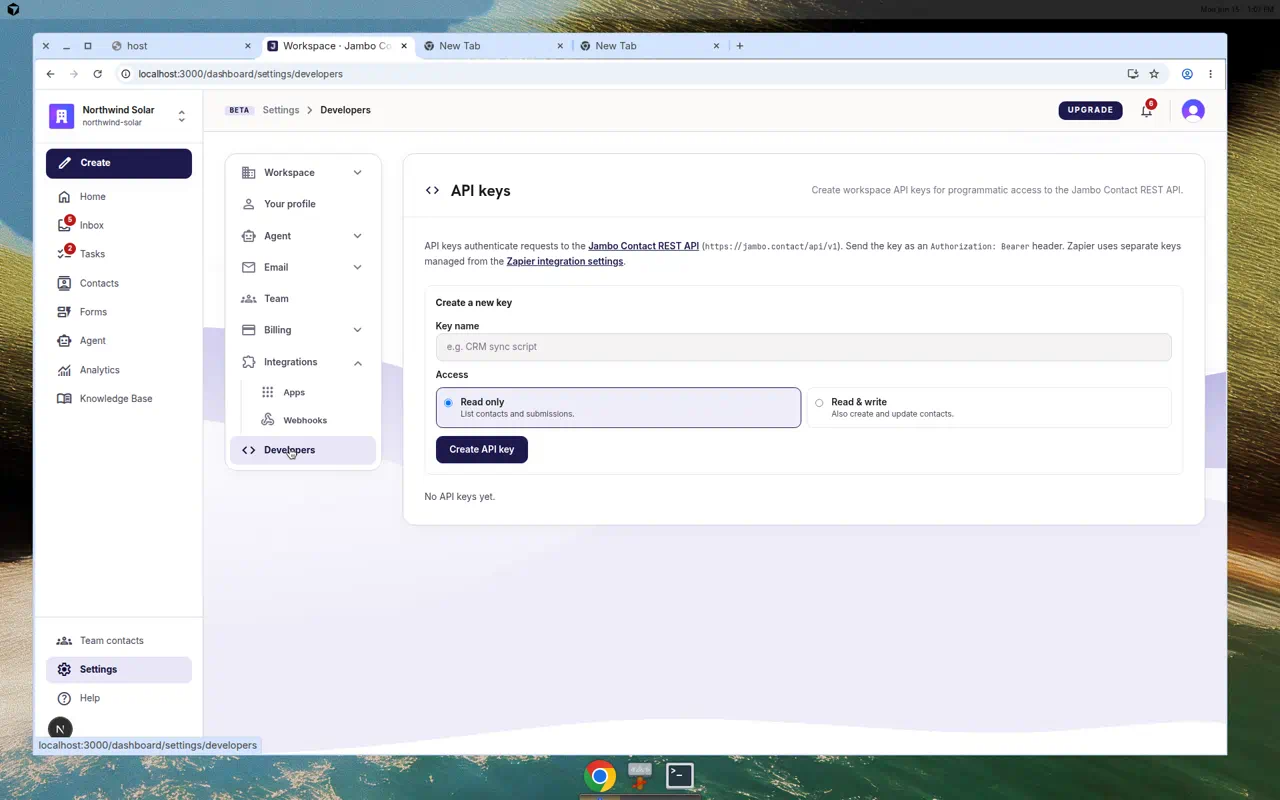Open Chrome three-dot menu
Viewport: 1280px width, 800px height.
[1210, 74]
